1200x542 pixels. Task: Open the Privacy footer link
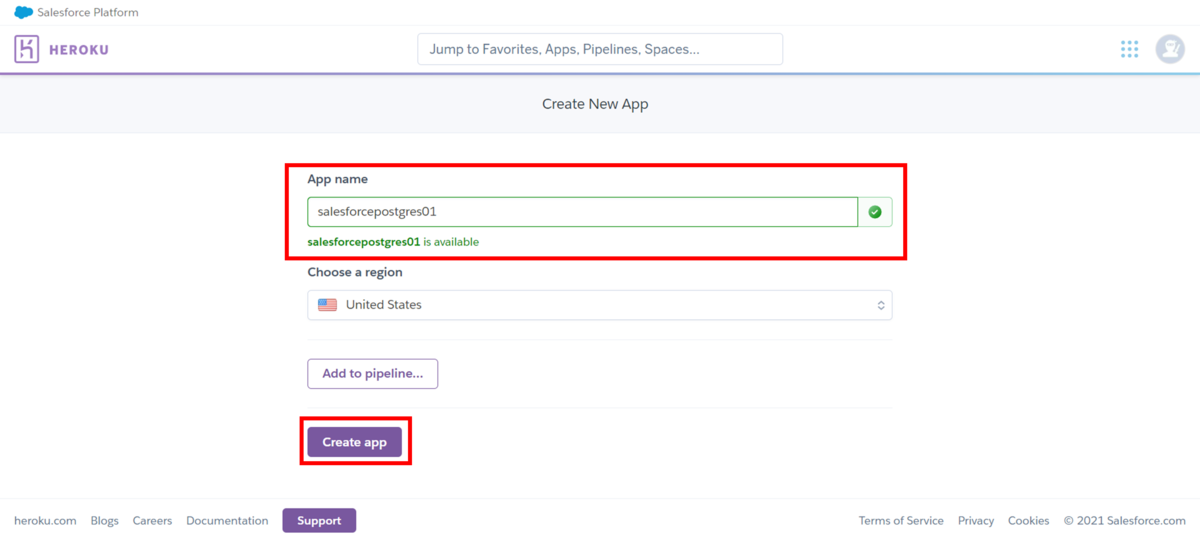click(976, 521)
